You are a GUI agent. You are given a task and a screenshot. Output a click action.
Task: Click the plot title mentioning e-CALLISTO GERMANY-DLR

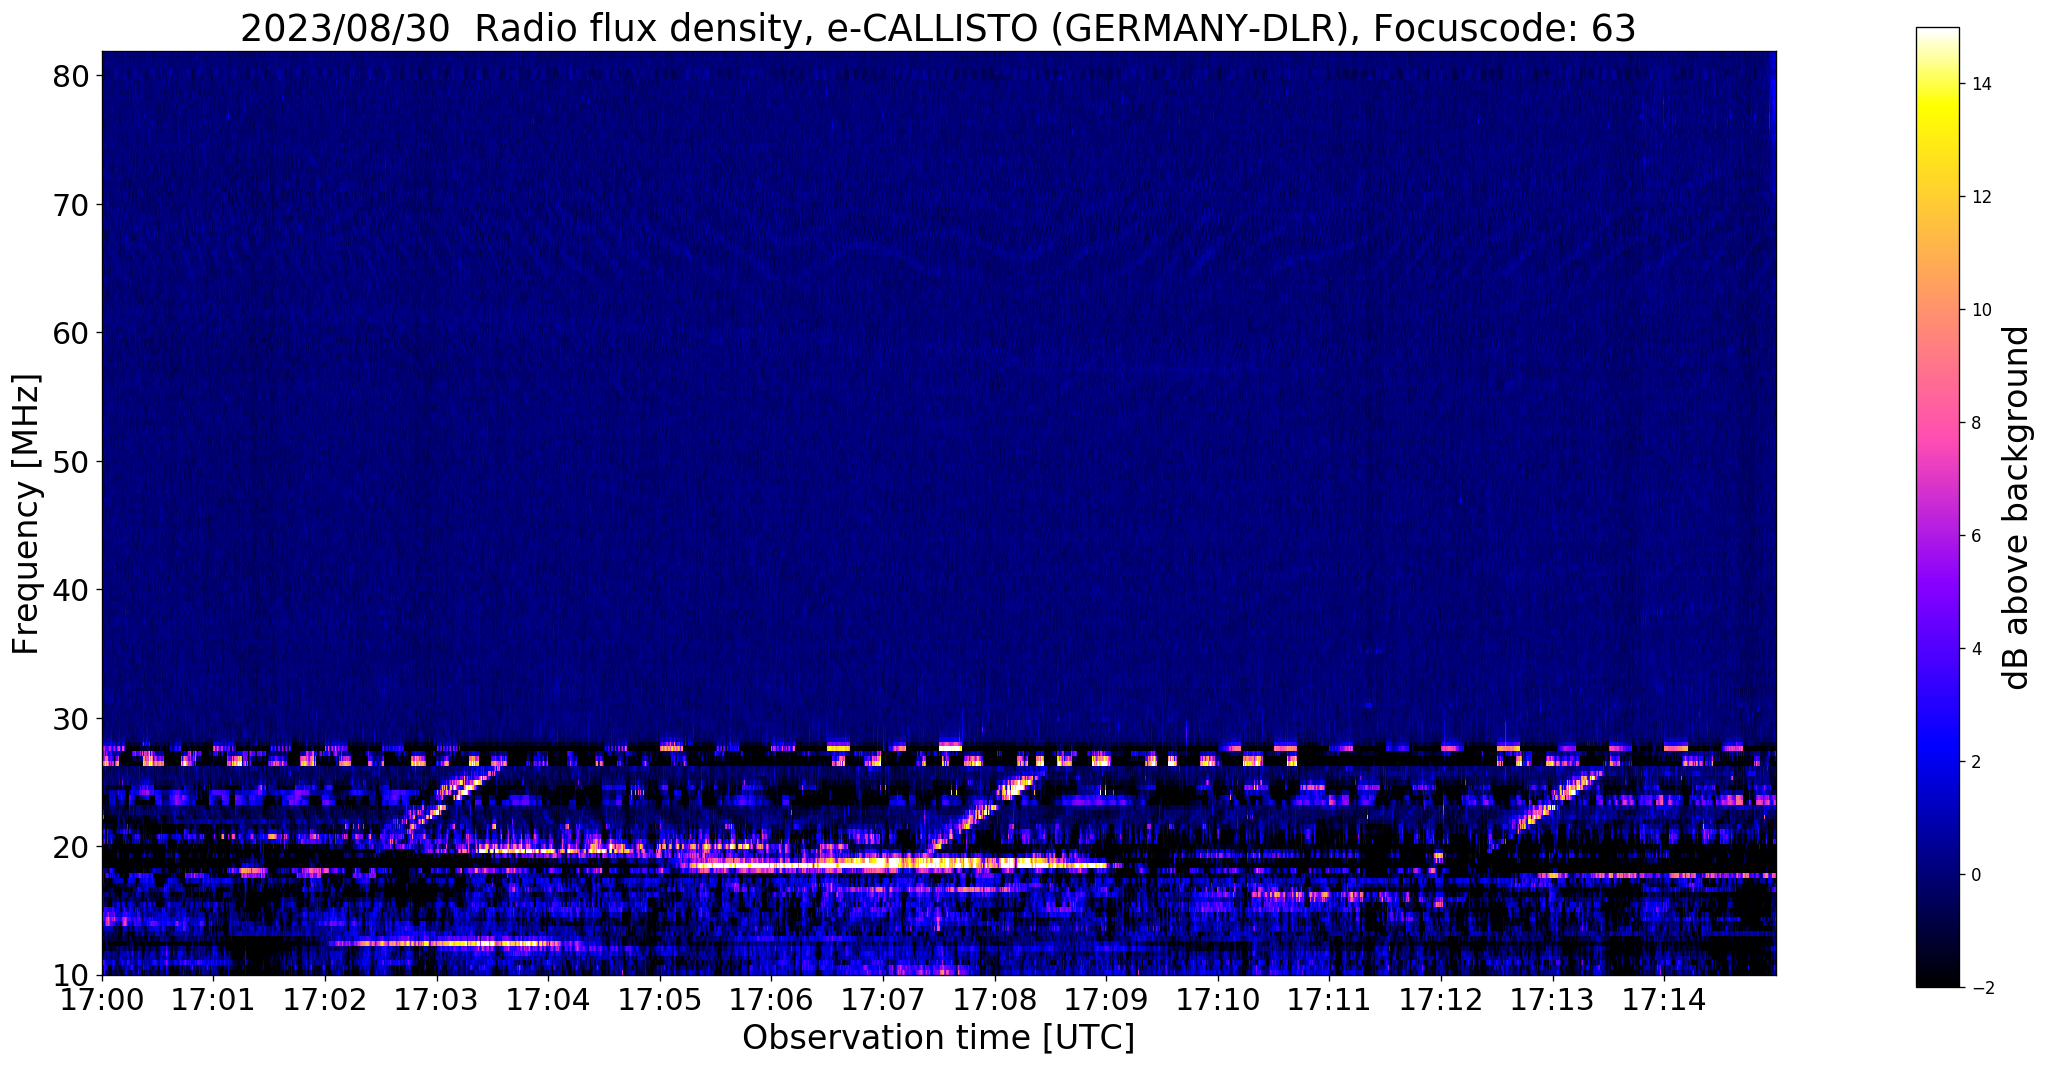pyautogui.click(x=938, y=29)
